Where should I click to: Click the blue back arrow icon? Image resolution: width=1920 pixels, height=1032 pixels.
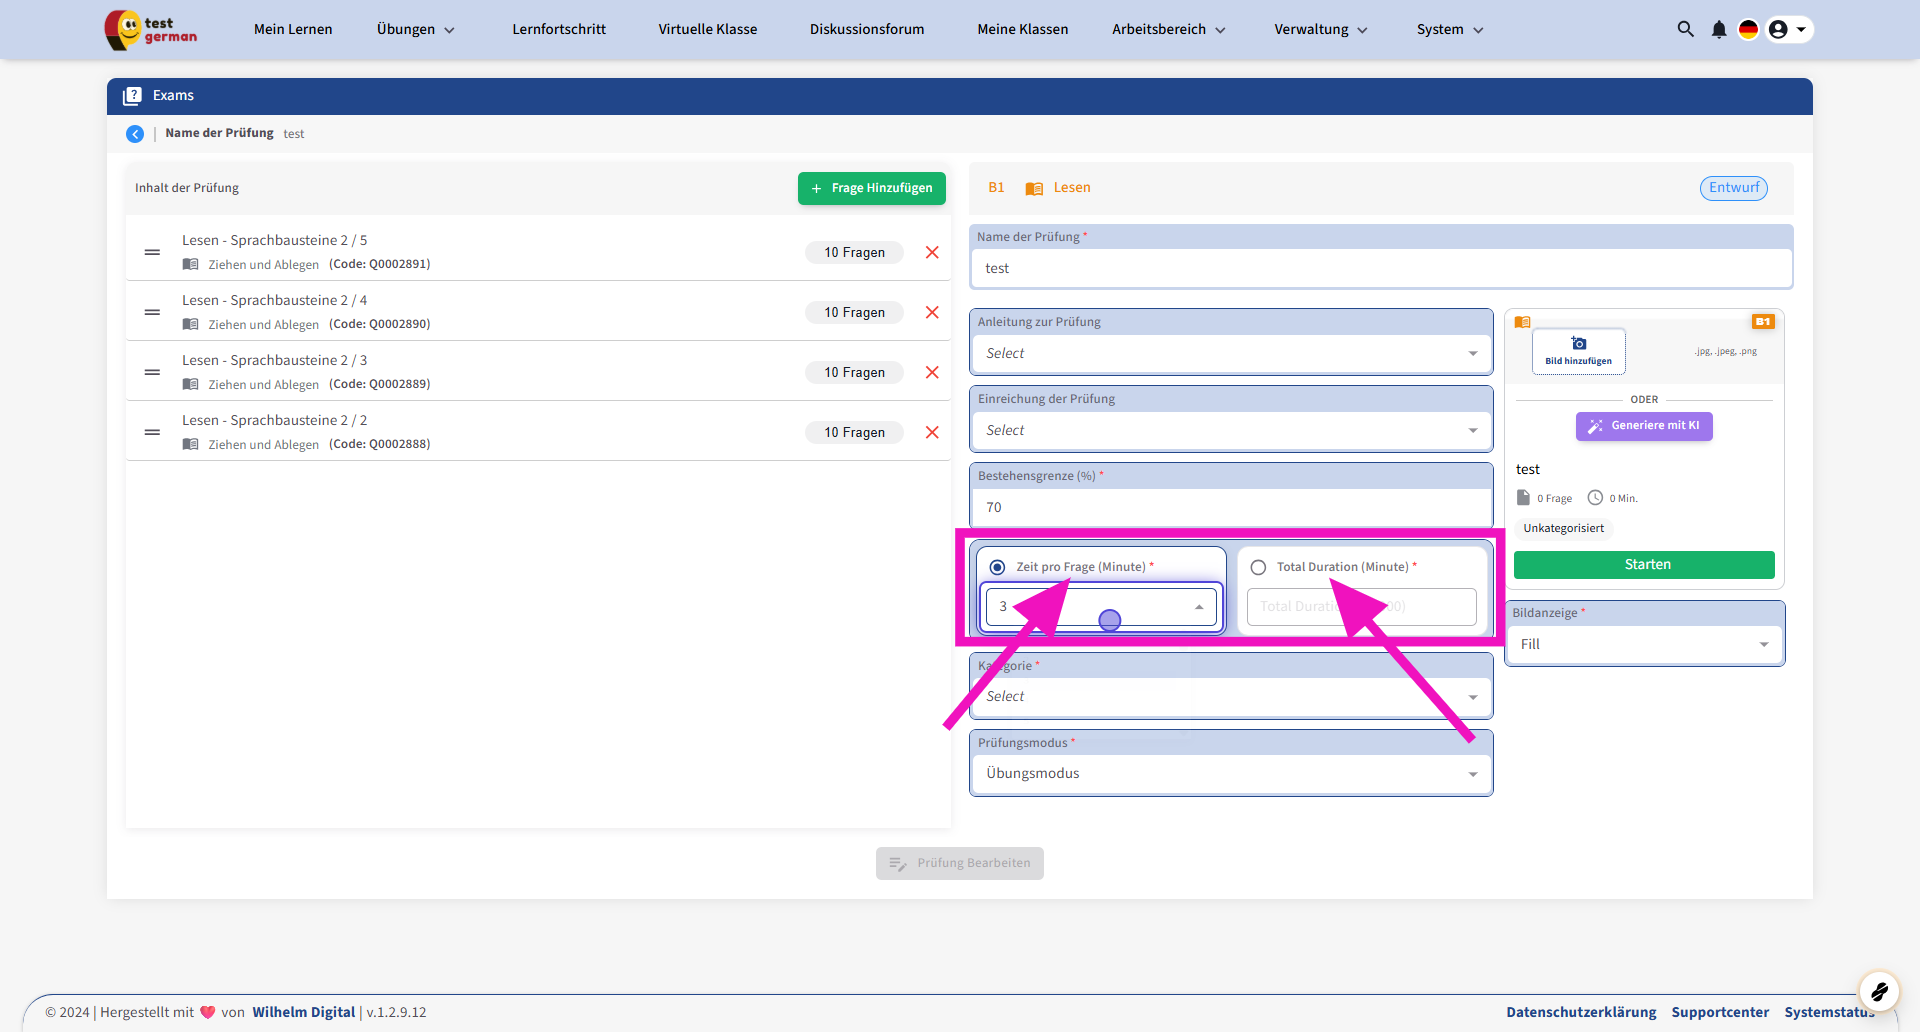135,134
